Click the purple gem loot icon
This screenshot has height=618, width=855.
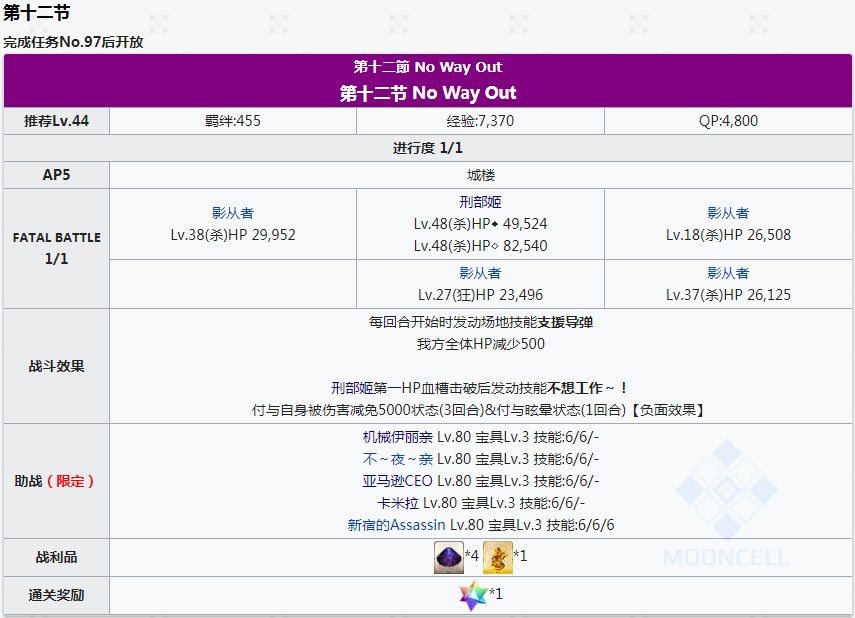(448, 557)
